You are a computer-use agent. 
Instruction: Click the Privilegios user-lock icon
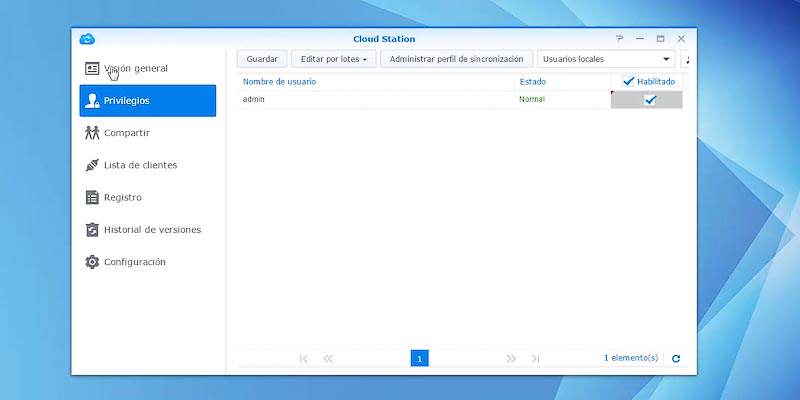click(x=92, y=101)
